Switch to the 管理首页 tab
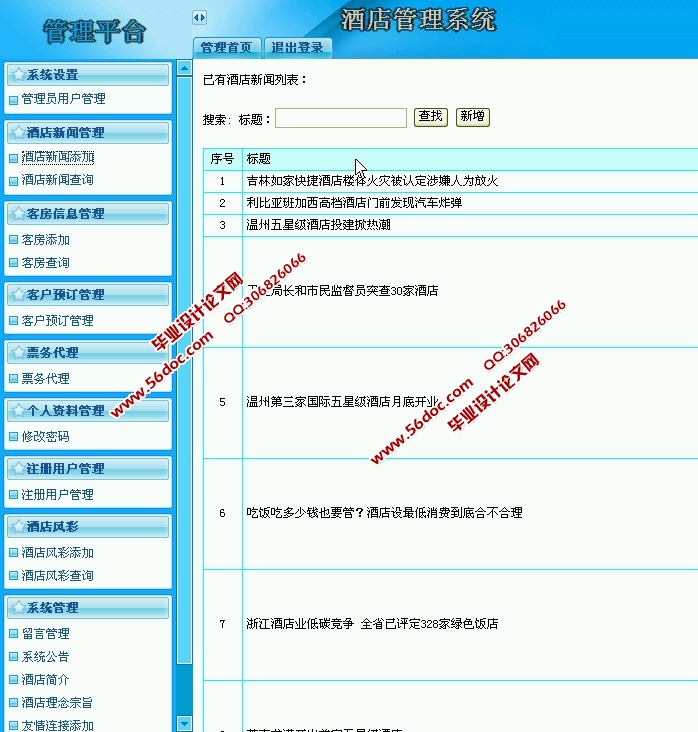 [x=226, y=47]
